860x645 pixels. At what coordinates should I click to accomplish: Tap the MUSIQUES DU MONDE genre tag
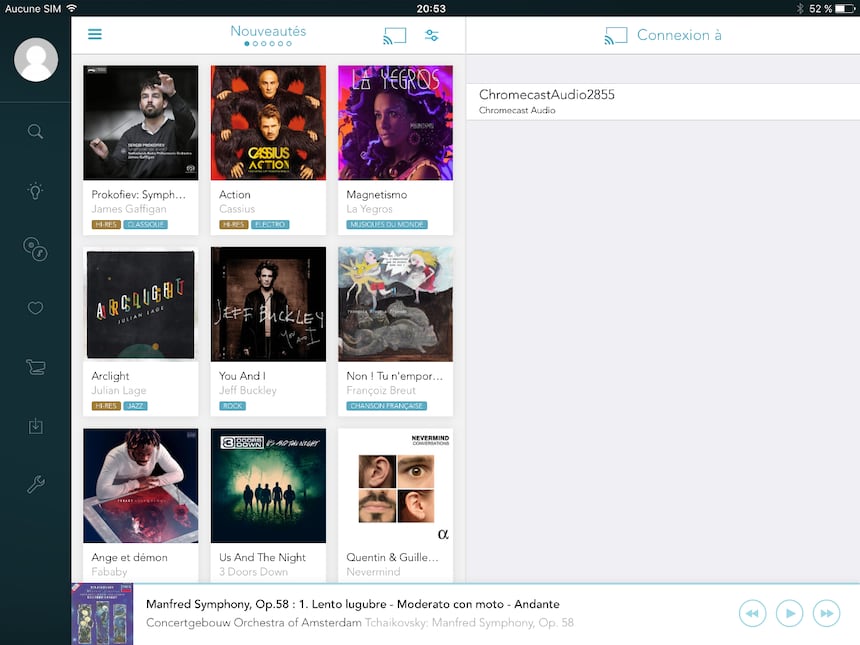(387, 224)
